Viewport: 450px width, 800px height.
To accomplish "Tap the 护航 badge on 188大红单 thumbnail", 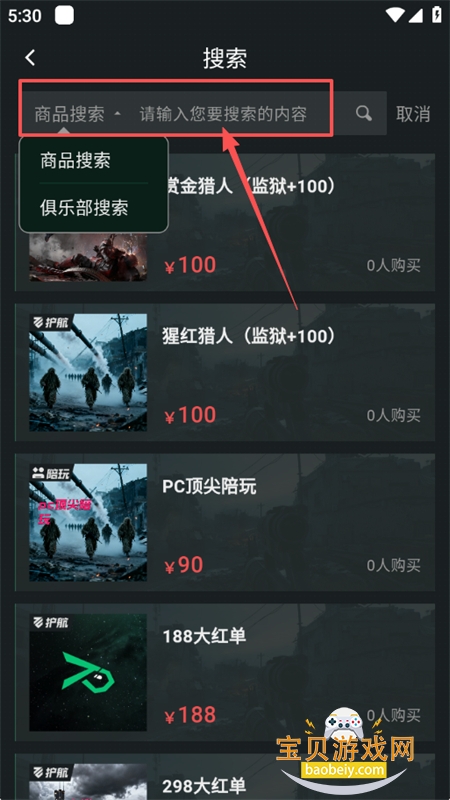I will (x=50, y=622).
